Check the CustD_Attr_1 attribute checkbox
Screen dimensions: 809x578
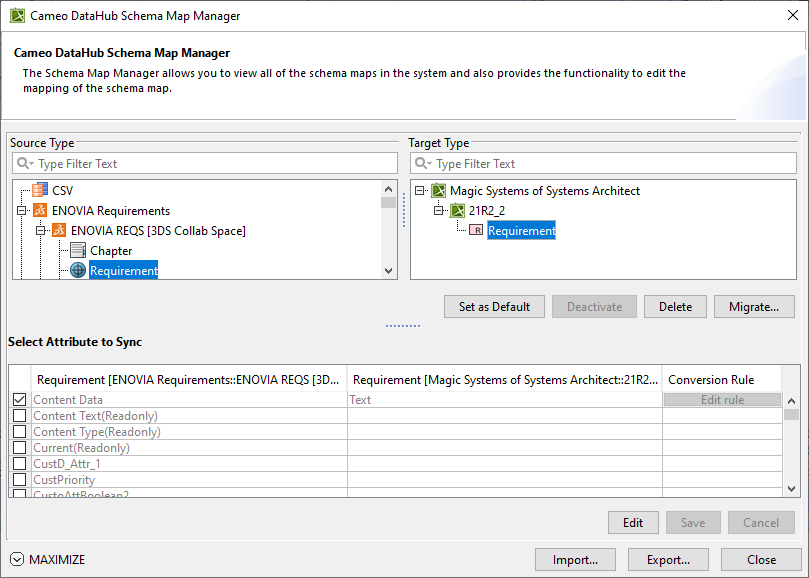tap(19, 464)
